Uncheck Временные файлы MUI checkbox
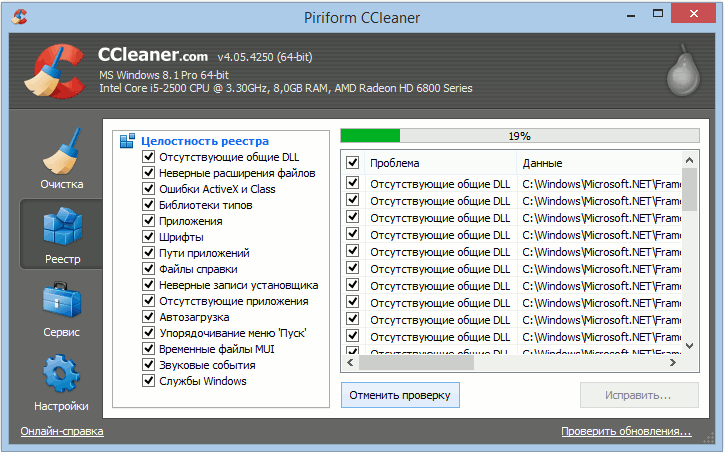 (148, 349)
